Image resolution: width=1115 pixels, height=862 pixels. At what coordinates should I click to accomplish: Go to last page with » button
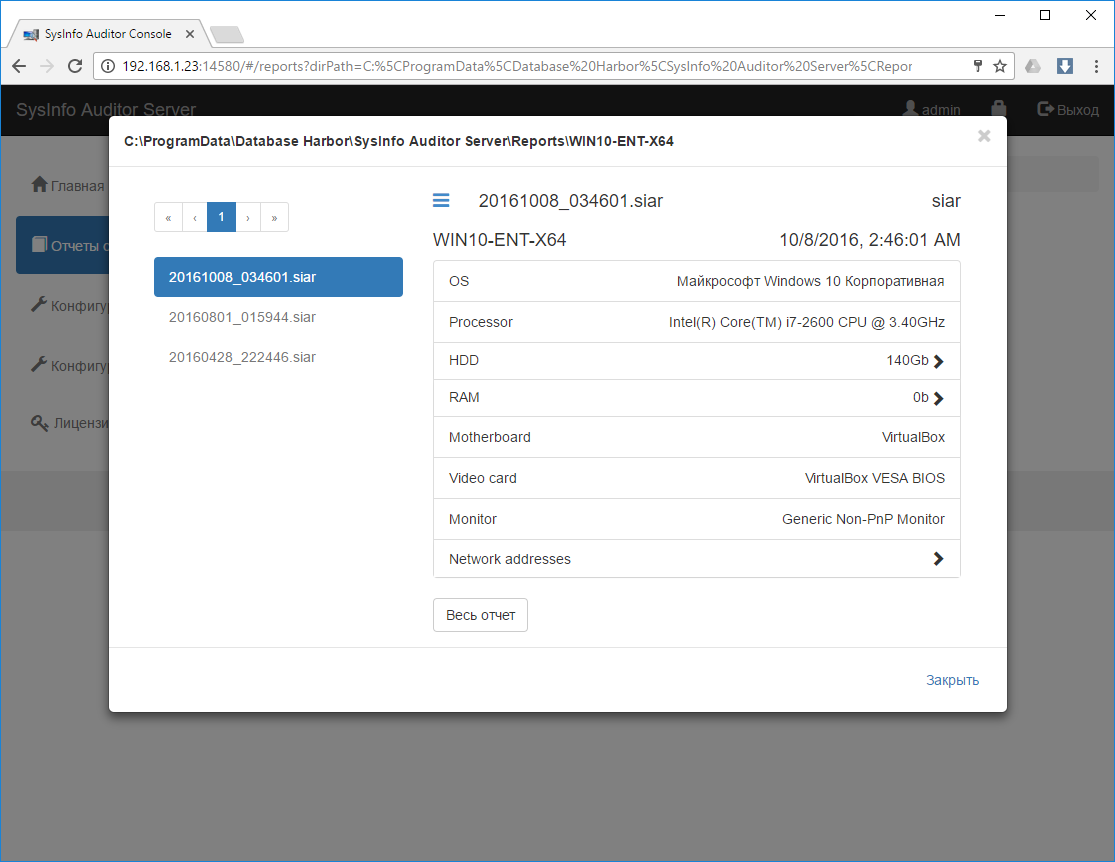click(x=274, y=217)
